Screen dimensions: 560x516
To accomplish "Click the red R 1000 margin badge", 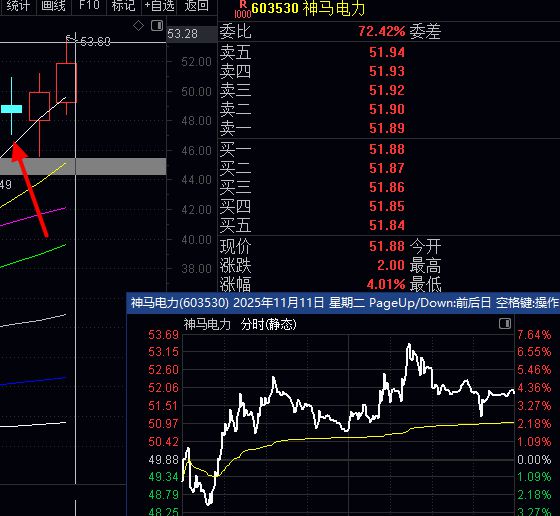I will pyautogui.click(x=243, y=9).
